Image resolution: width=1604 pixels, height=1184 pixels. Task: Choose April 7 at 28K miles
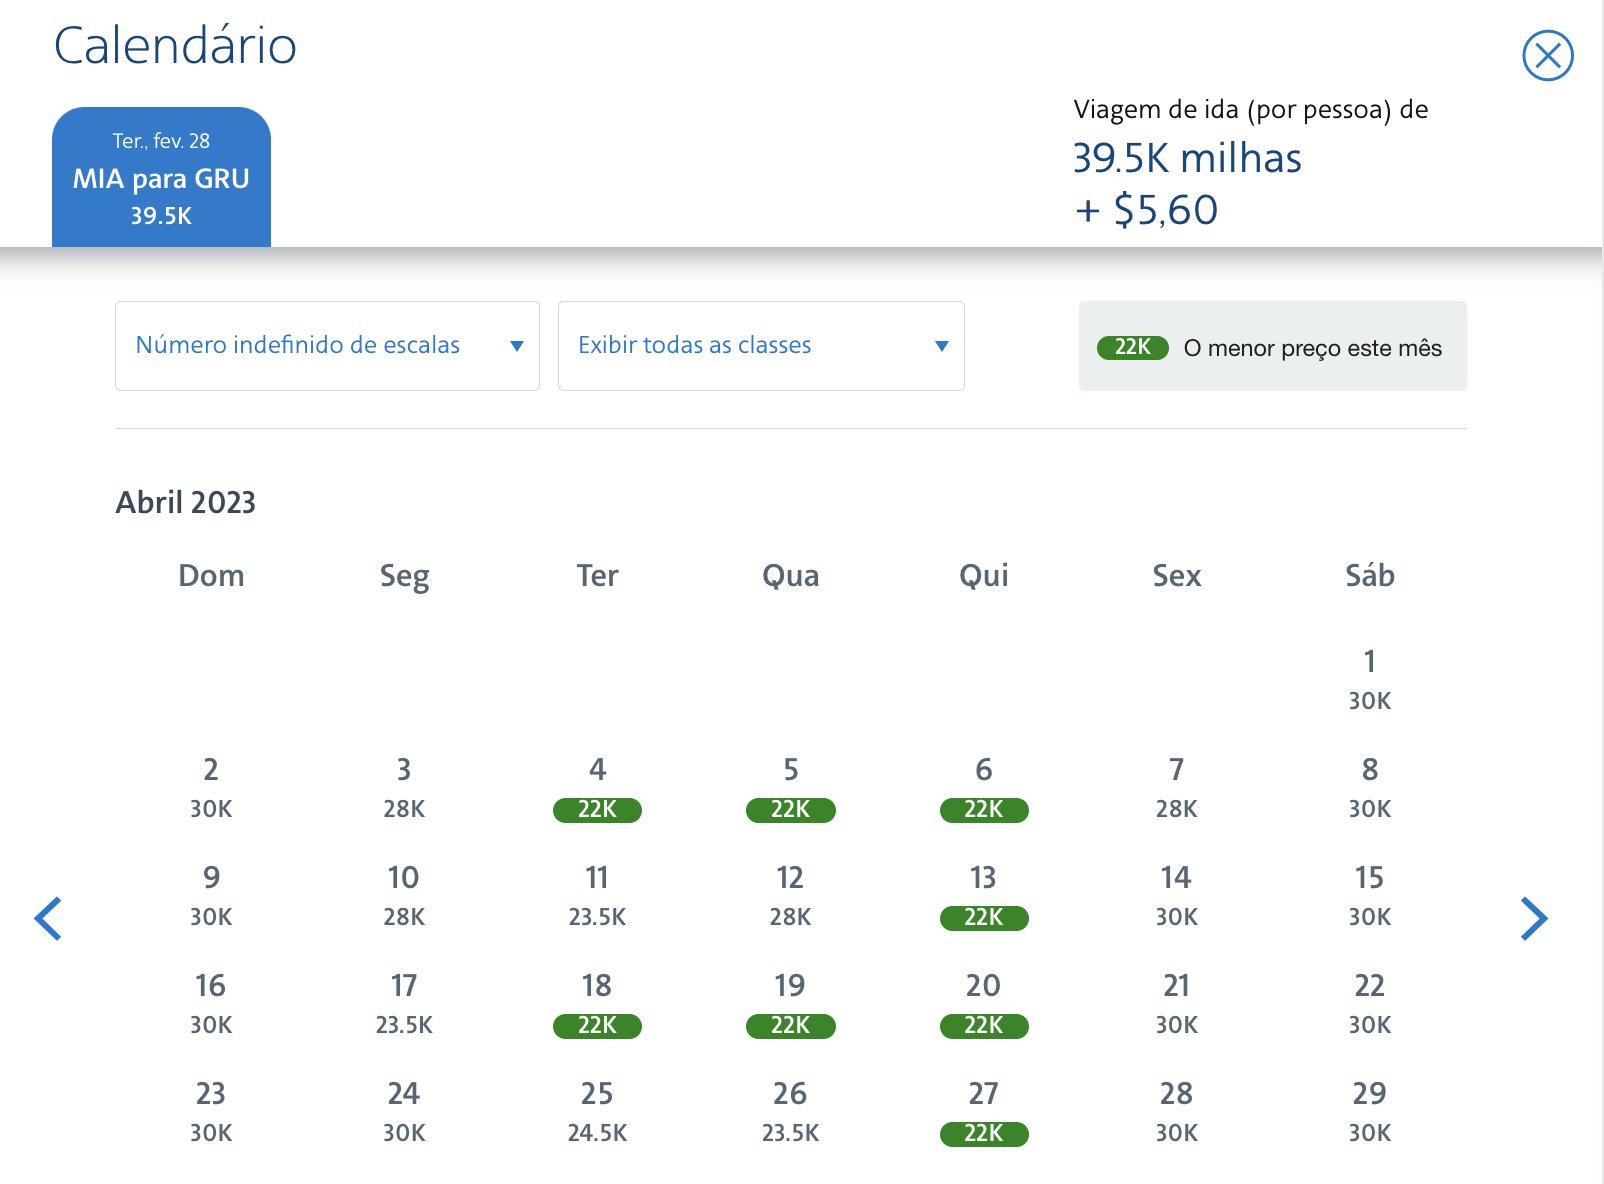pyautogui.click(x=1176, y=788)
